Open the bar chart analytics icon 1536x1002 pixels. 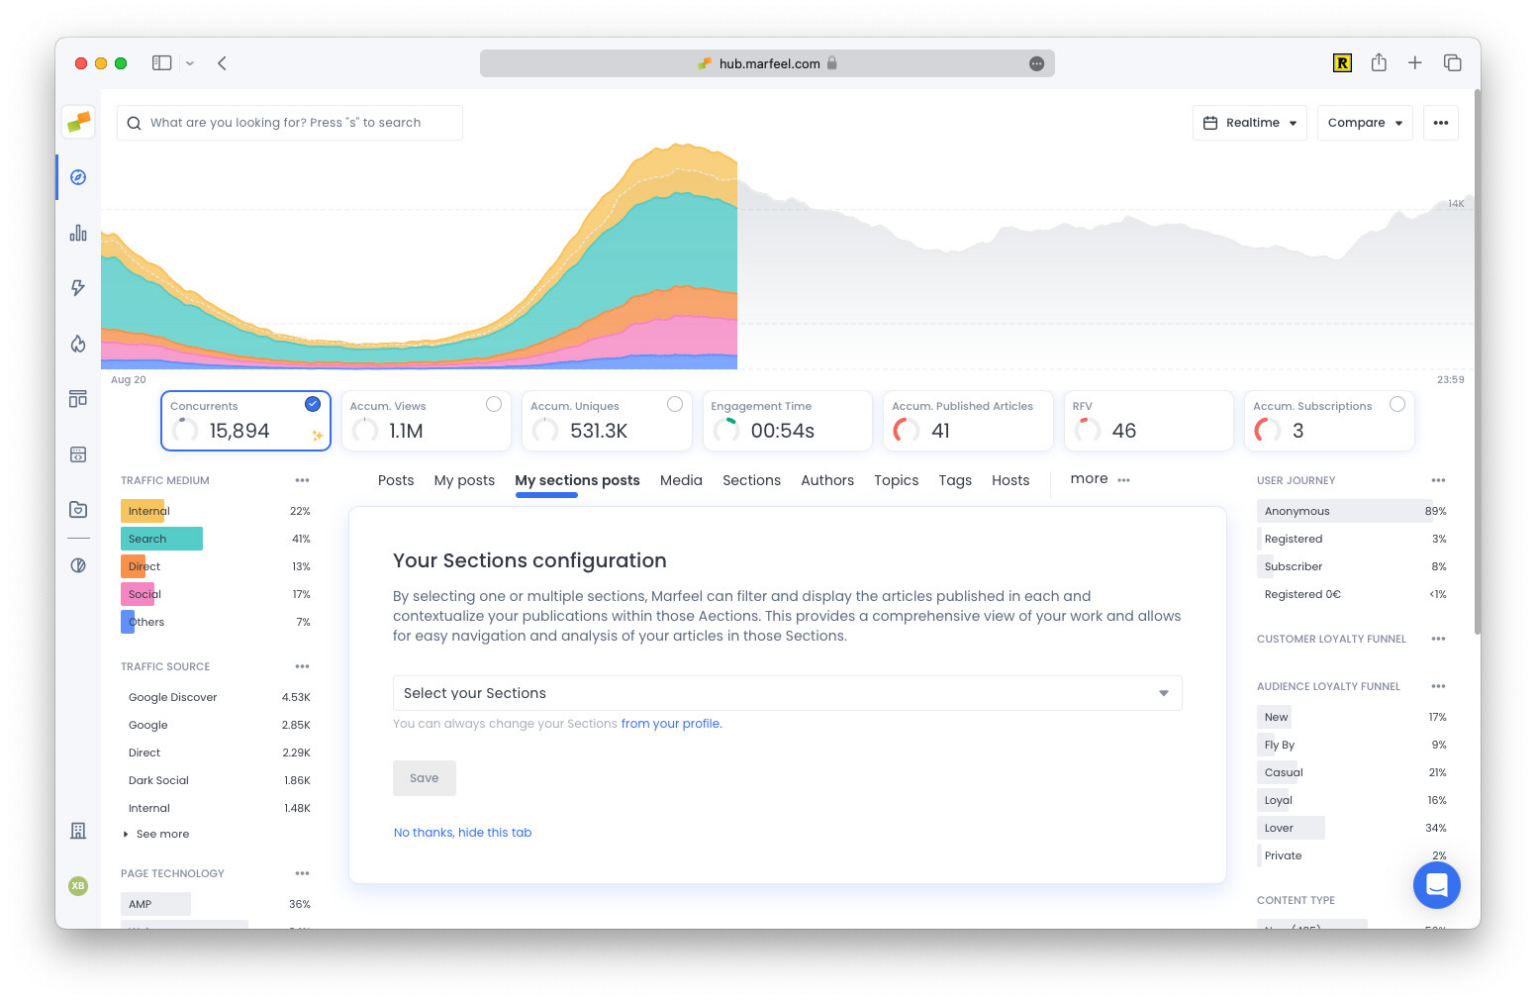[x=77, y=233]
